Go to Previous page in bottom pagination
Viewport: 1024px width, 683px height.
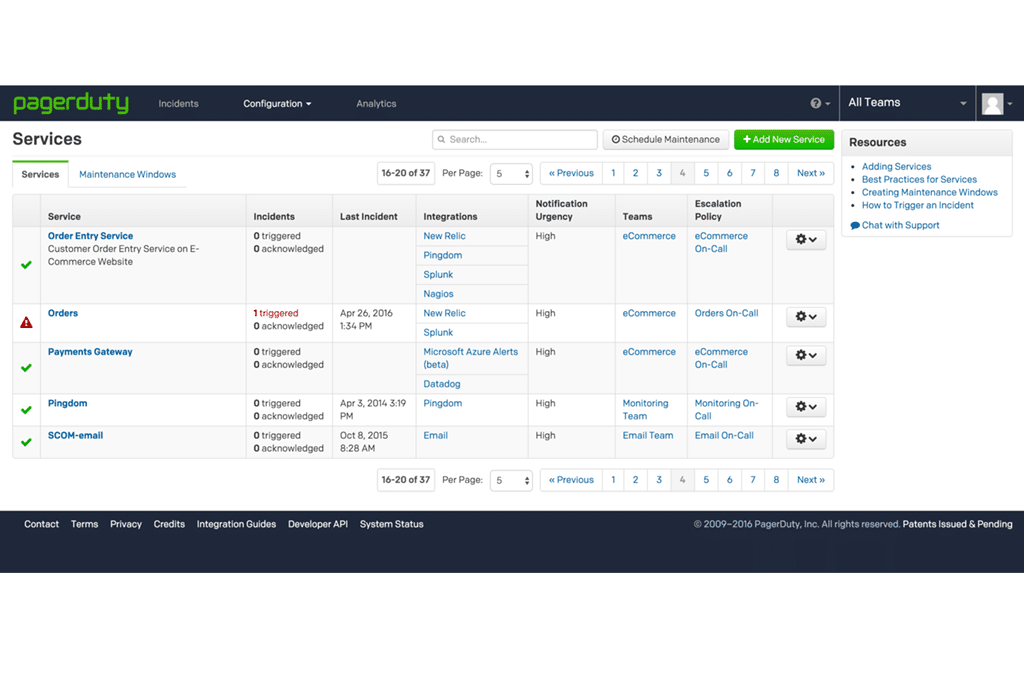click(x=571, y=480)
